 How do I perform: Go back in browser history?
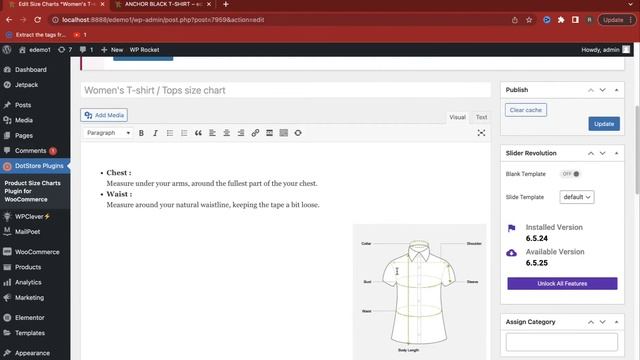tap(9, 20)
